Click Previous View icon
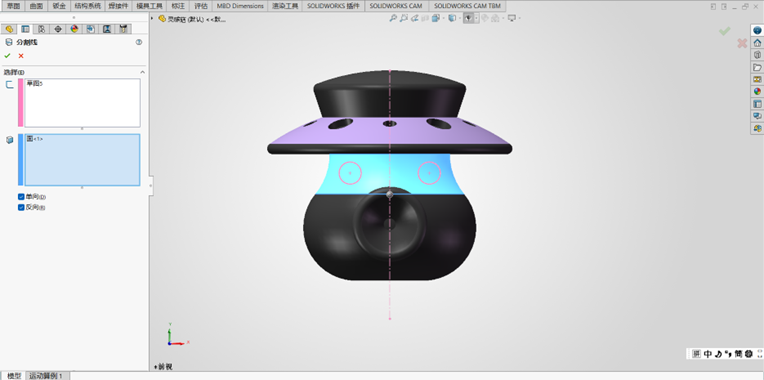Viewport: 764px width, 380px height. pyautogui.click(x=414, y=18)
